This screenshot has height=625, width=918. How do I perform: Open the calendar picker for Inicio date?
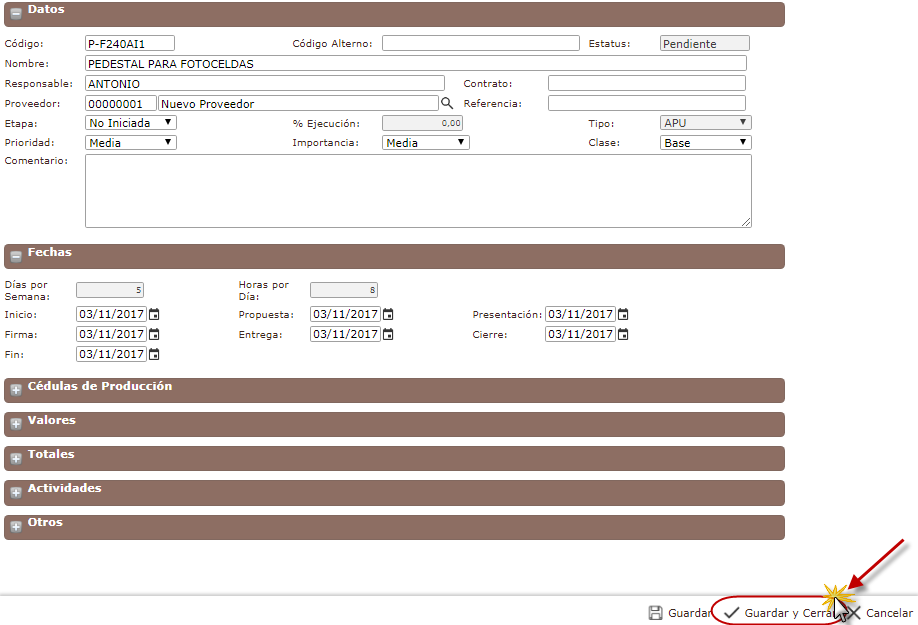pyautogui.click(x=154, y=314)
